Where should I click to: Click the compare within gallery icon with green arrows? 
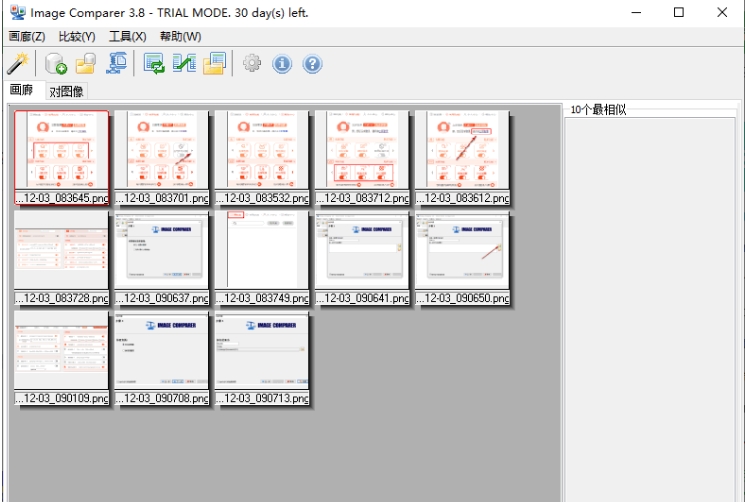click(154, 64)
